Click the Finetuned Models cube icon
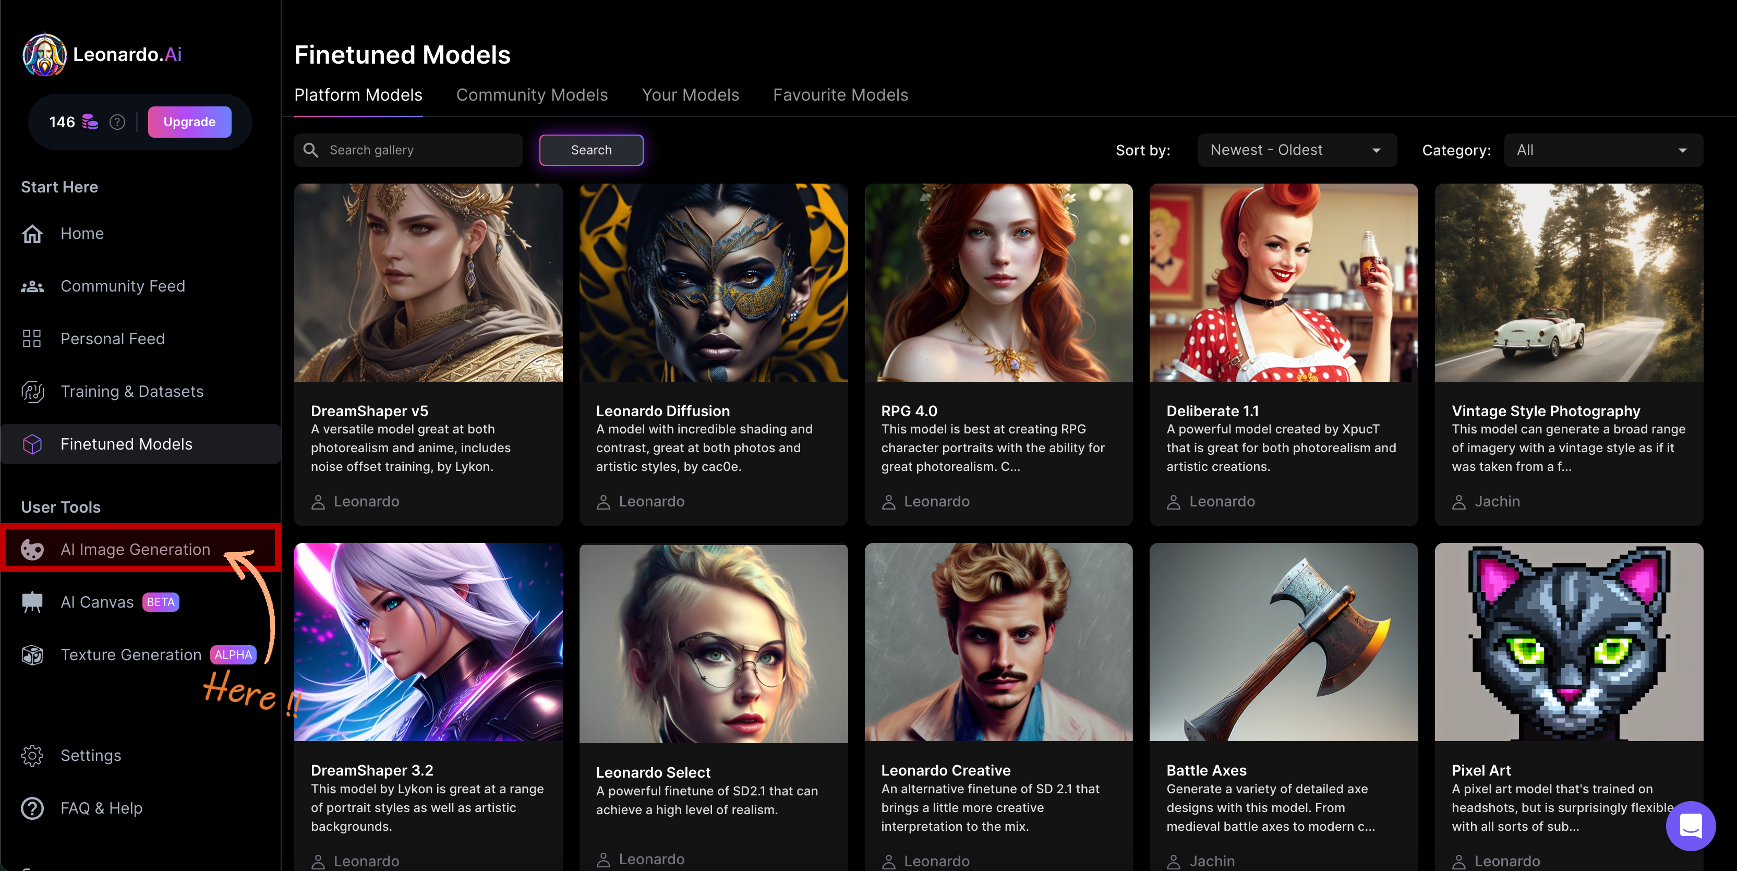The width and height of the screenshot is (1738, 872). [x=32, y=445]
